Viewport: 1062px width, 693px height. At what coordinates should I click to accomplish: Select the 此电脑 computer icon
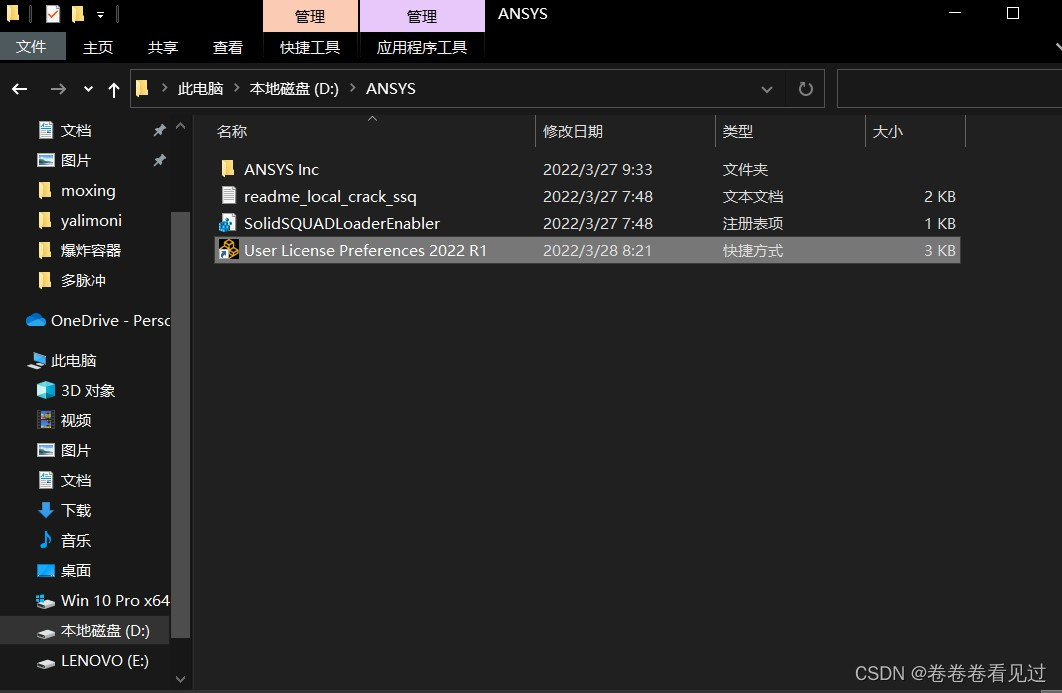(x=37, y=360)
